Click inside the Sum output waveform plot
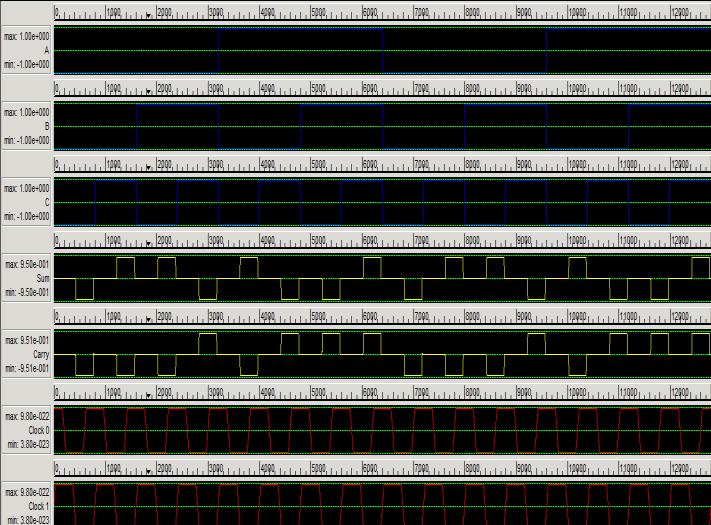 pos(382,278)
